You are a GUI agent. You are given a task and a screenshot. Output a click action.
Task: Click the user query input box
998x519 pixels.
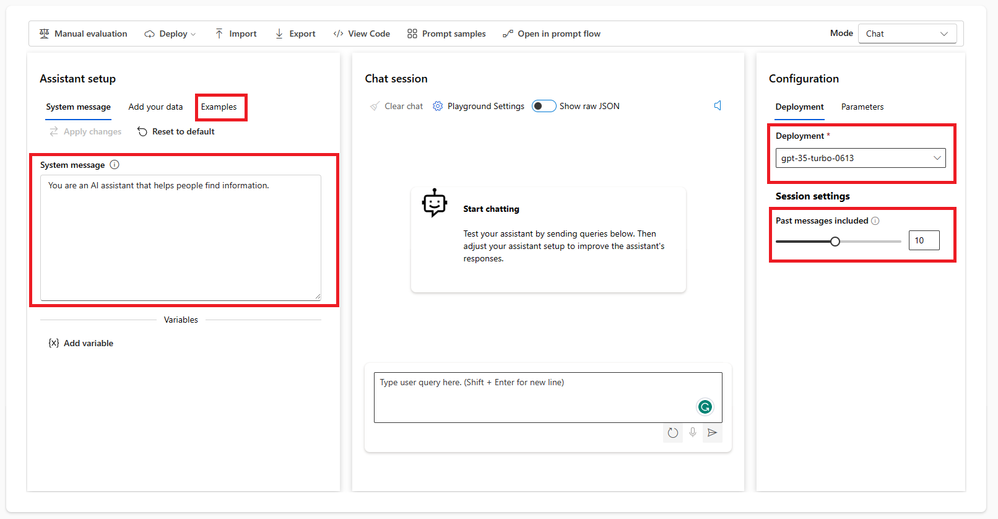[548, 397]
